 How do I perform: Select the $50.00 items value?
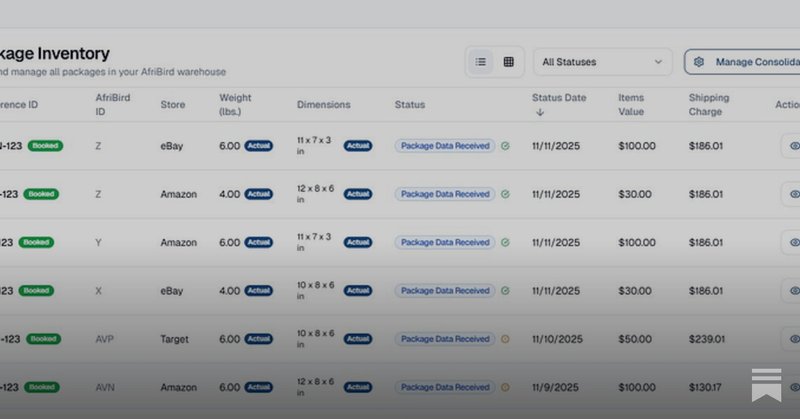[635, 339]
